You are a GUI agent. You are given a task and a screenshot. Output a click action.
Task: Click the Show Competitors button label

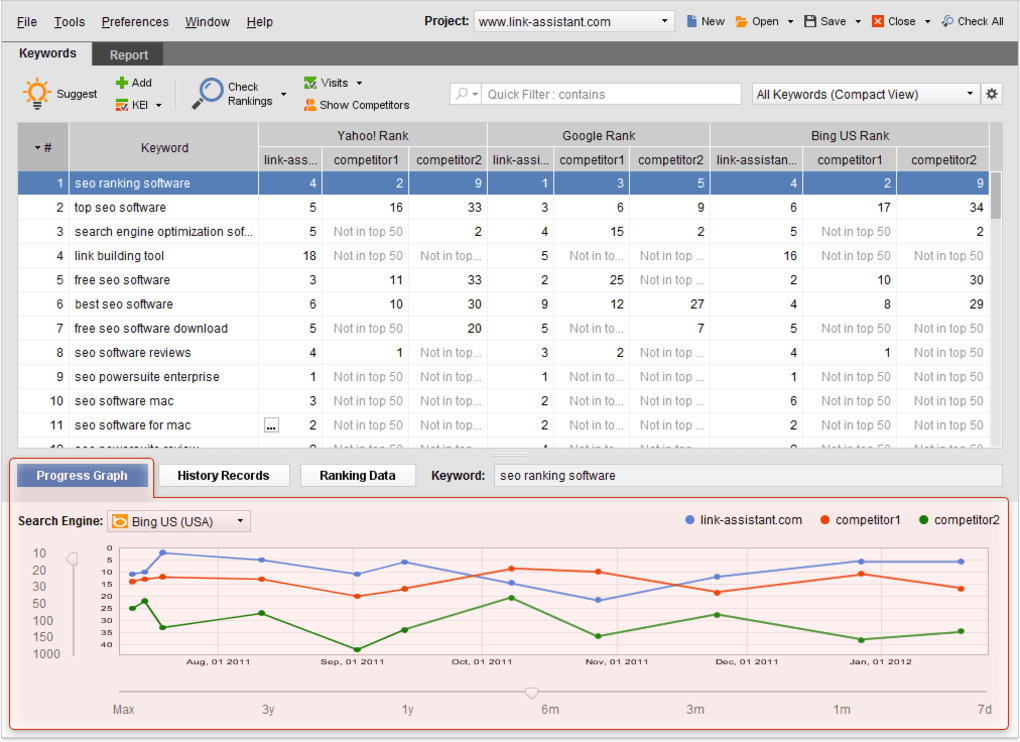[364, 105]
